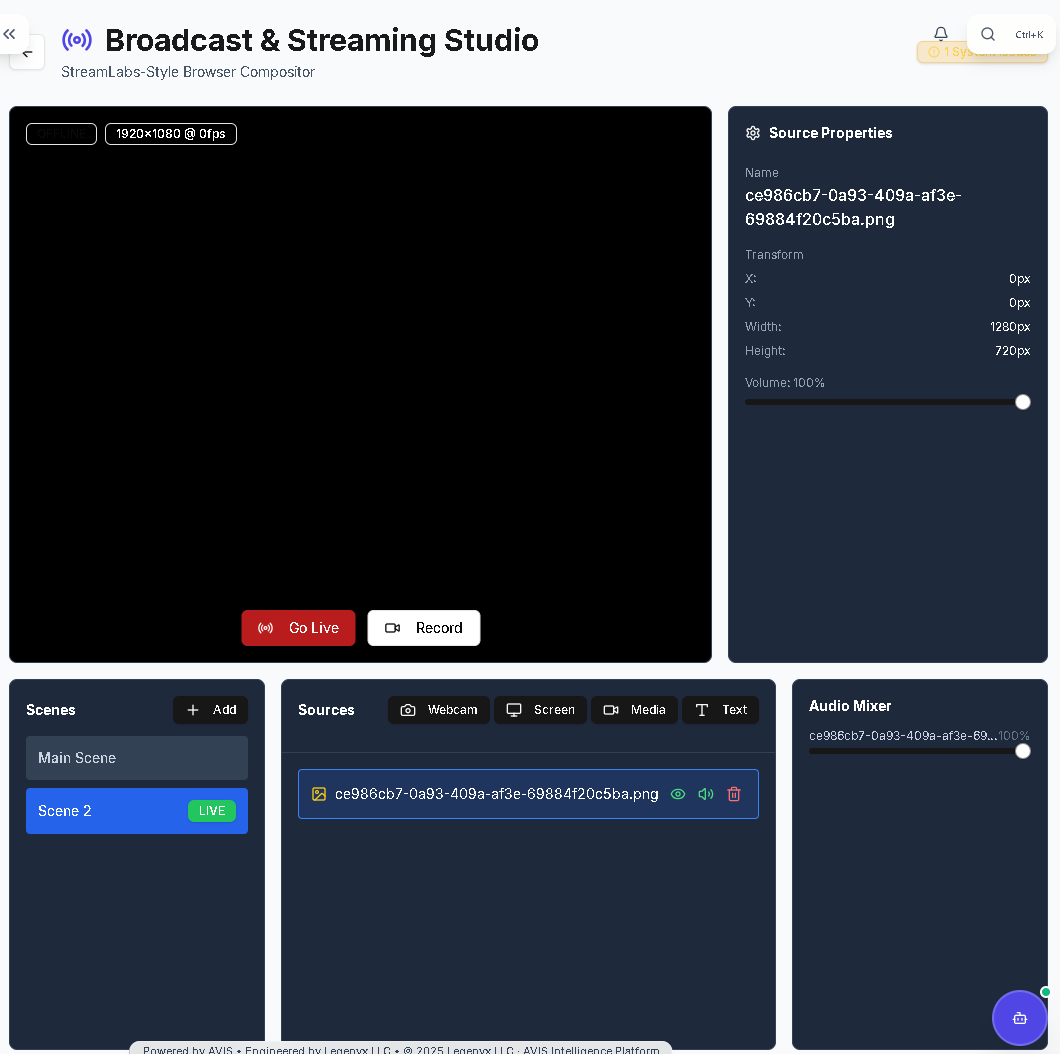The height and width of the screenshot is (1054, 1060).
Task: Click the broadcast logo beside the title
Action: click(x=77, y=40)
